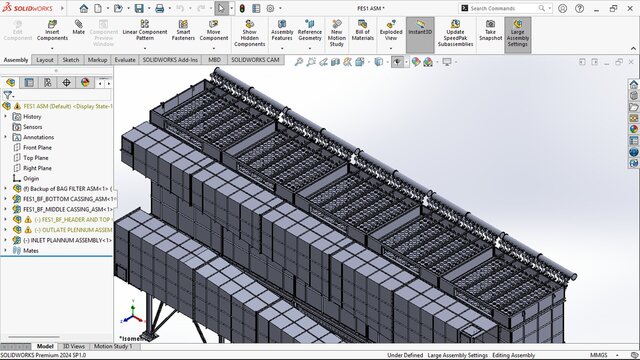
Task: Click in the Search Commands field
Action: point(504,8)
